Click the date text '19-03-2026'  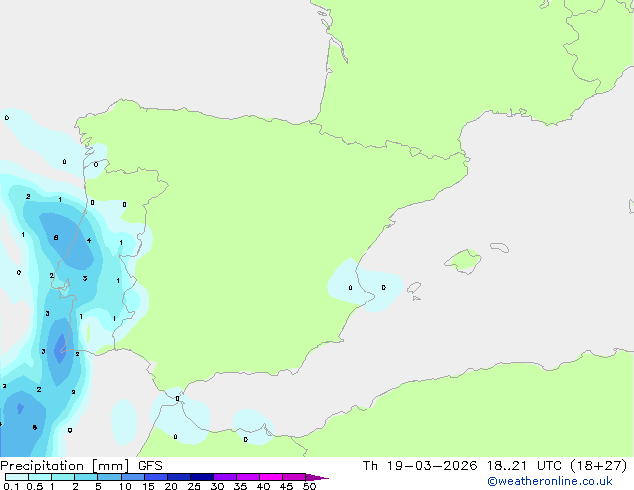click(x=431, y=466)
